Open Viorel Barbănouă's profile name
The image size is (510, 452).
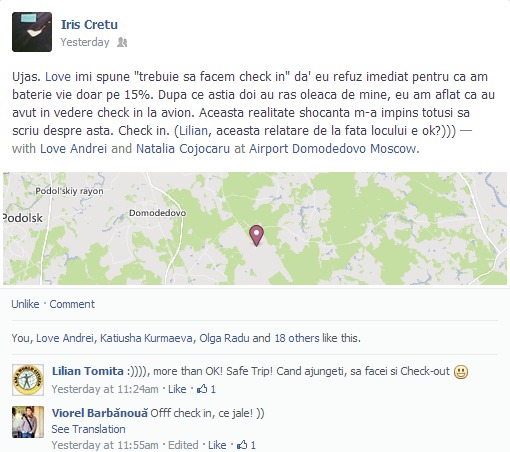click(100, 413)
